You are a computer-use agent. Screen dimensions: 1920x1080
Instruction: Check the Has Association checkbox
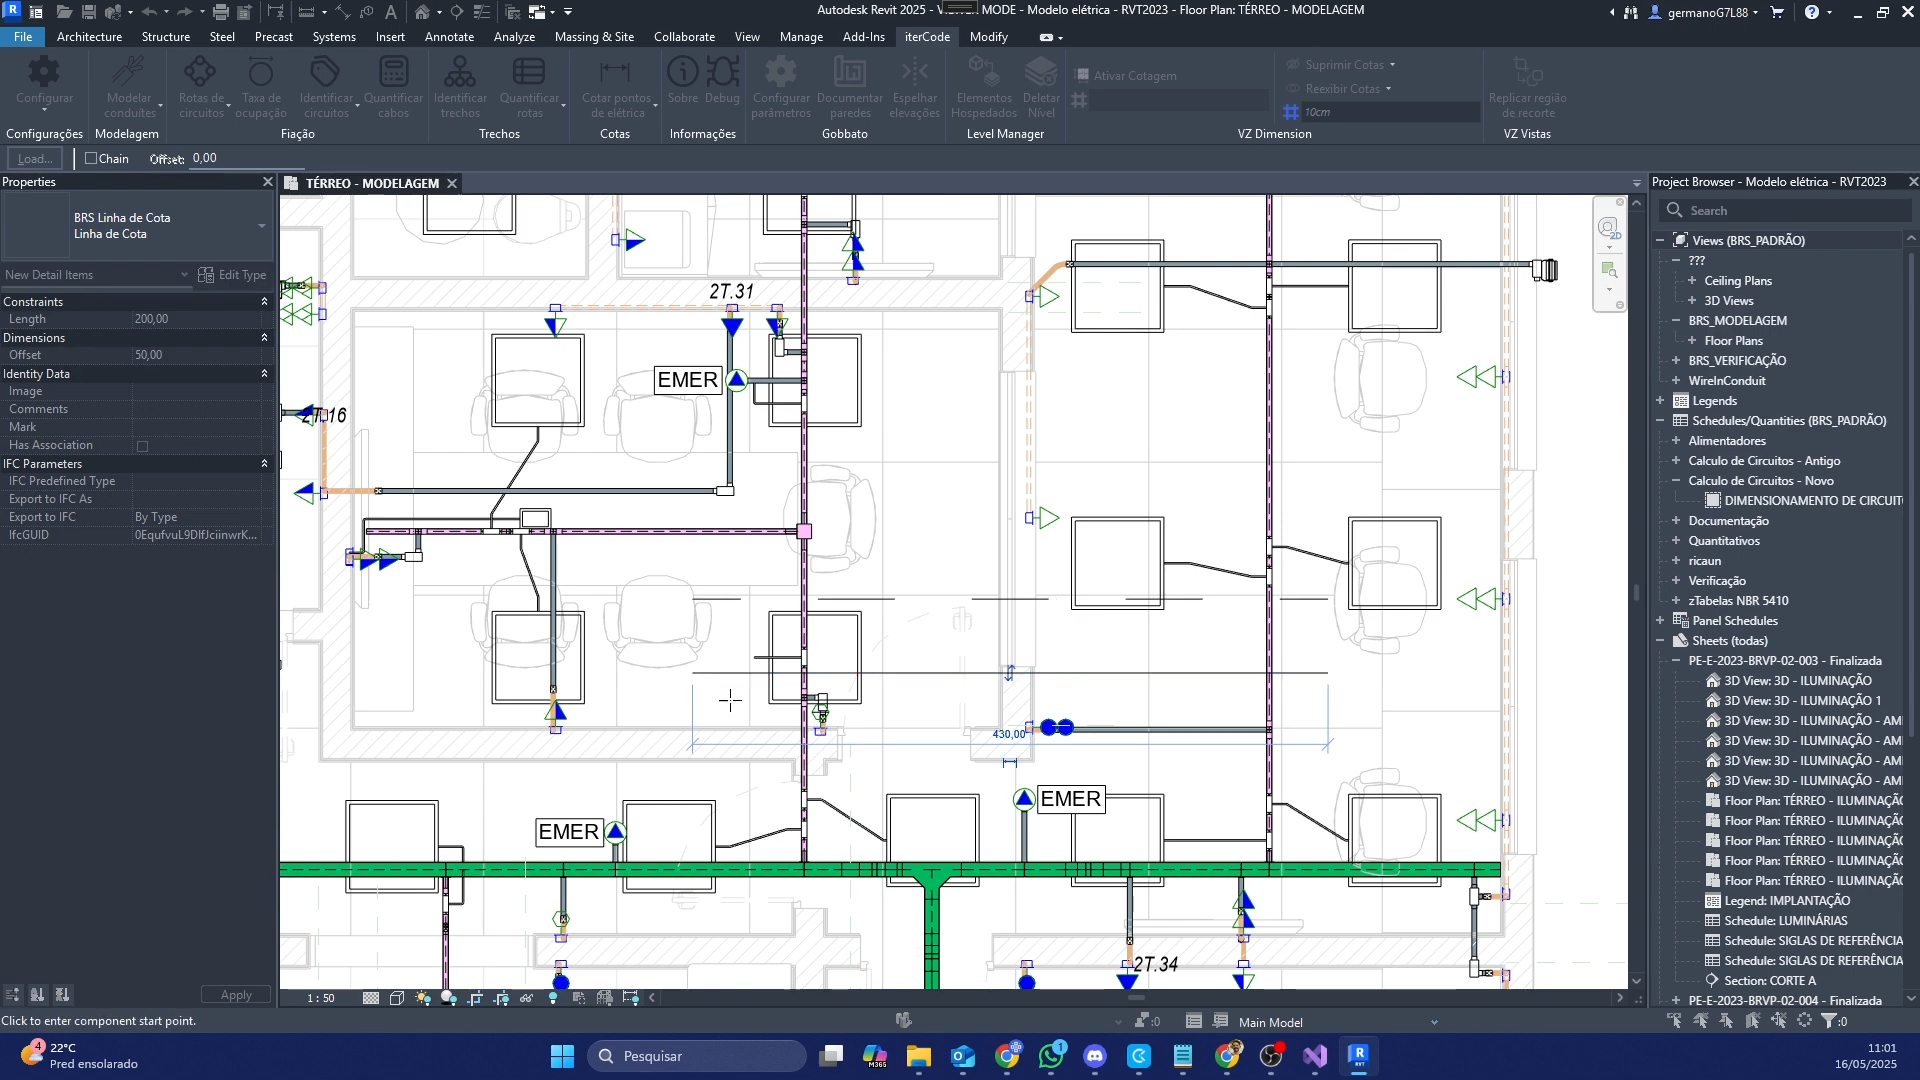pyautogui.click(x=142, y=446)
